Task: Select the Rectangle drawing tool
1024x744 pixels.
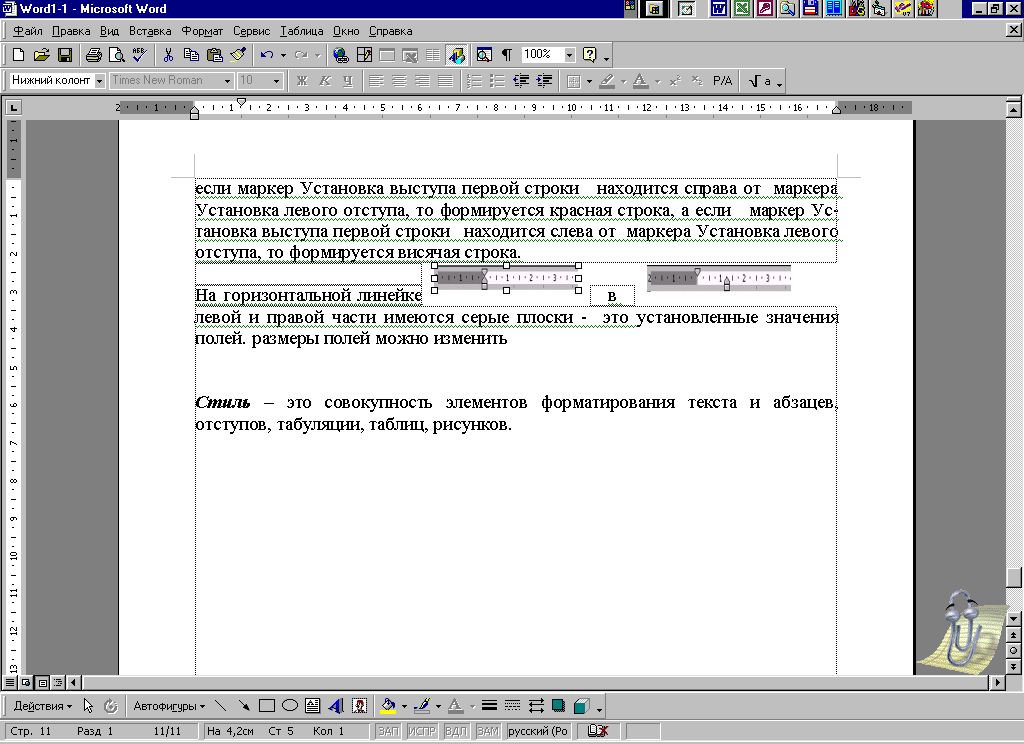Action: (x=266, y=705)
